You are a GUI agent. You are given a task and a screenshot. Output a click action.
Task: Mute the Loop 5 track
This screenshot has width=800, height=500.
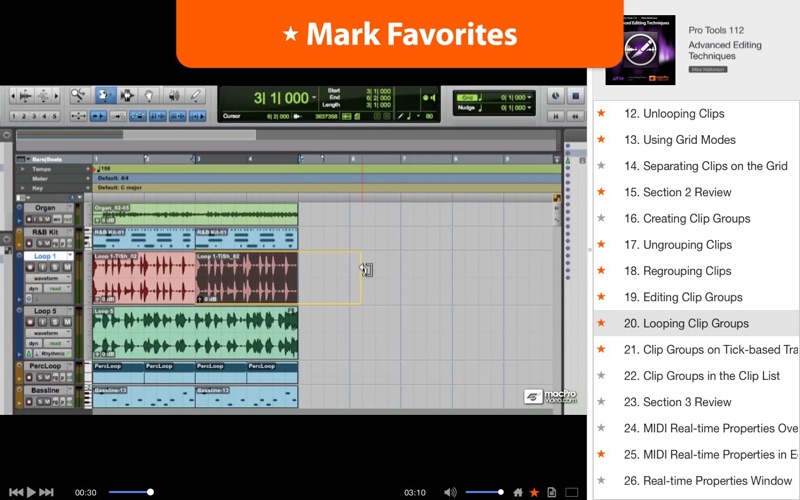tap(67, 322)
